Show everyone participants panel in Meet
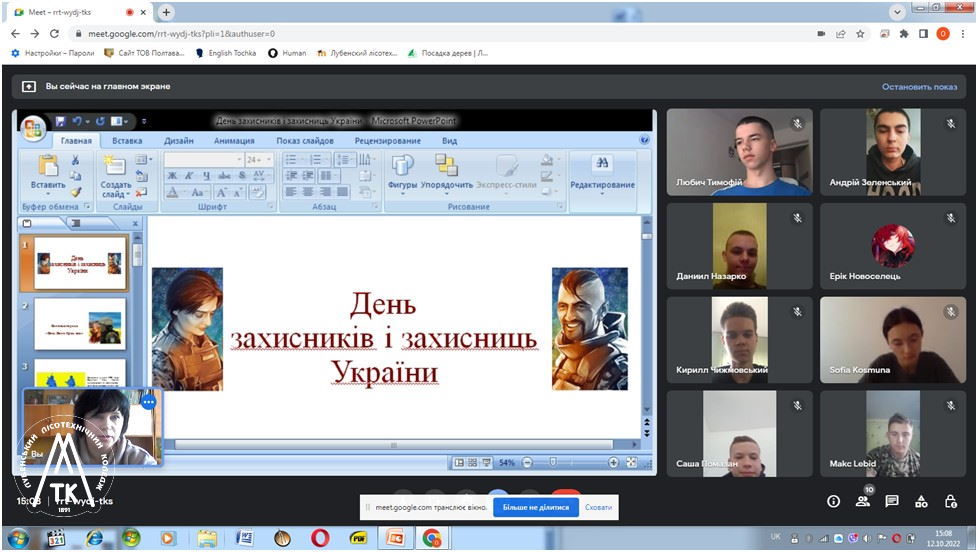The height and width of the screenshot is (552, 978). tap(863, 501)
